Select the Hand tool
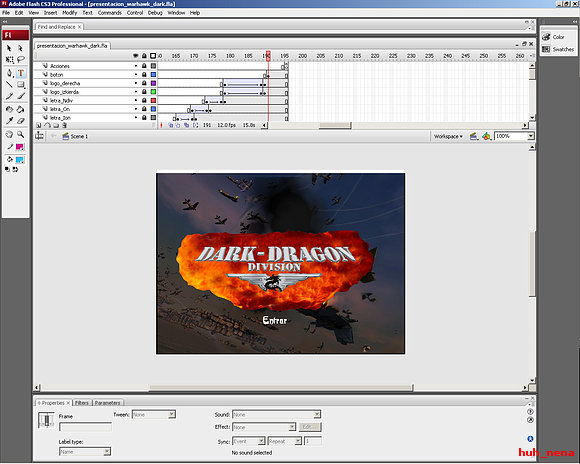 click(x=9, y=134)
